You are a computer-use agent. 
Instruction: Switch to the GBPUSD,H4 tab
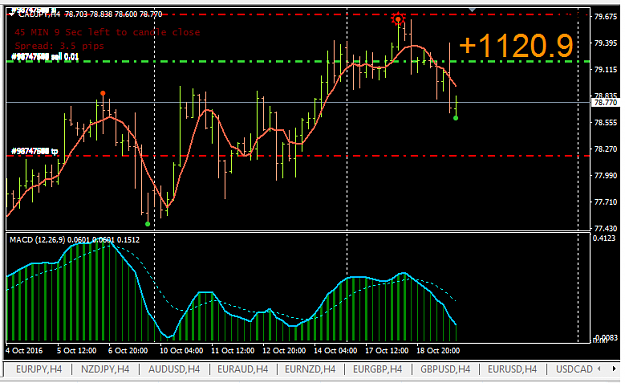(x=445, y=369)
